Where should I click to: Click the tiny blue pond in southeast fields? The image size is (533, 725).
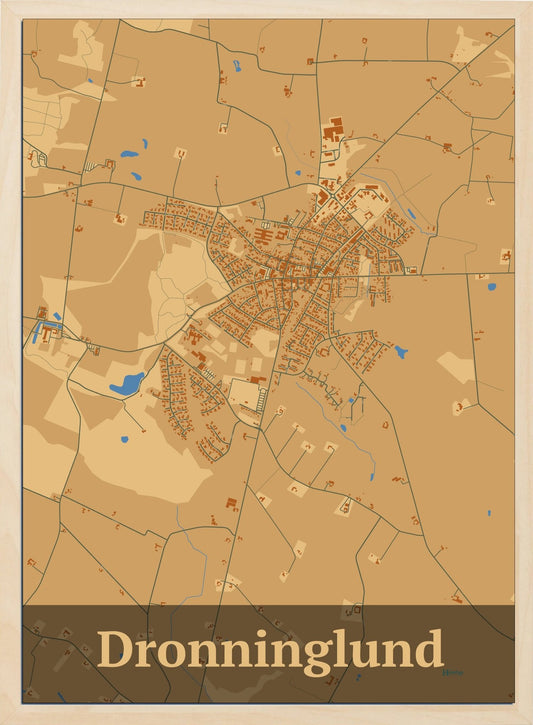(489, 513)
